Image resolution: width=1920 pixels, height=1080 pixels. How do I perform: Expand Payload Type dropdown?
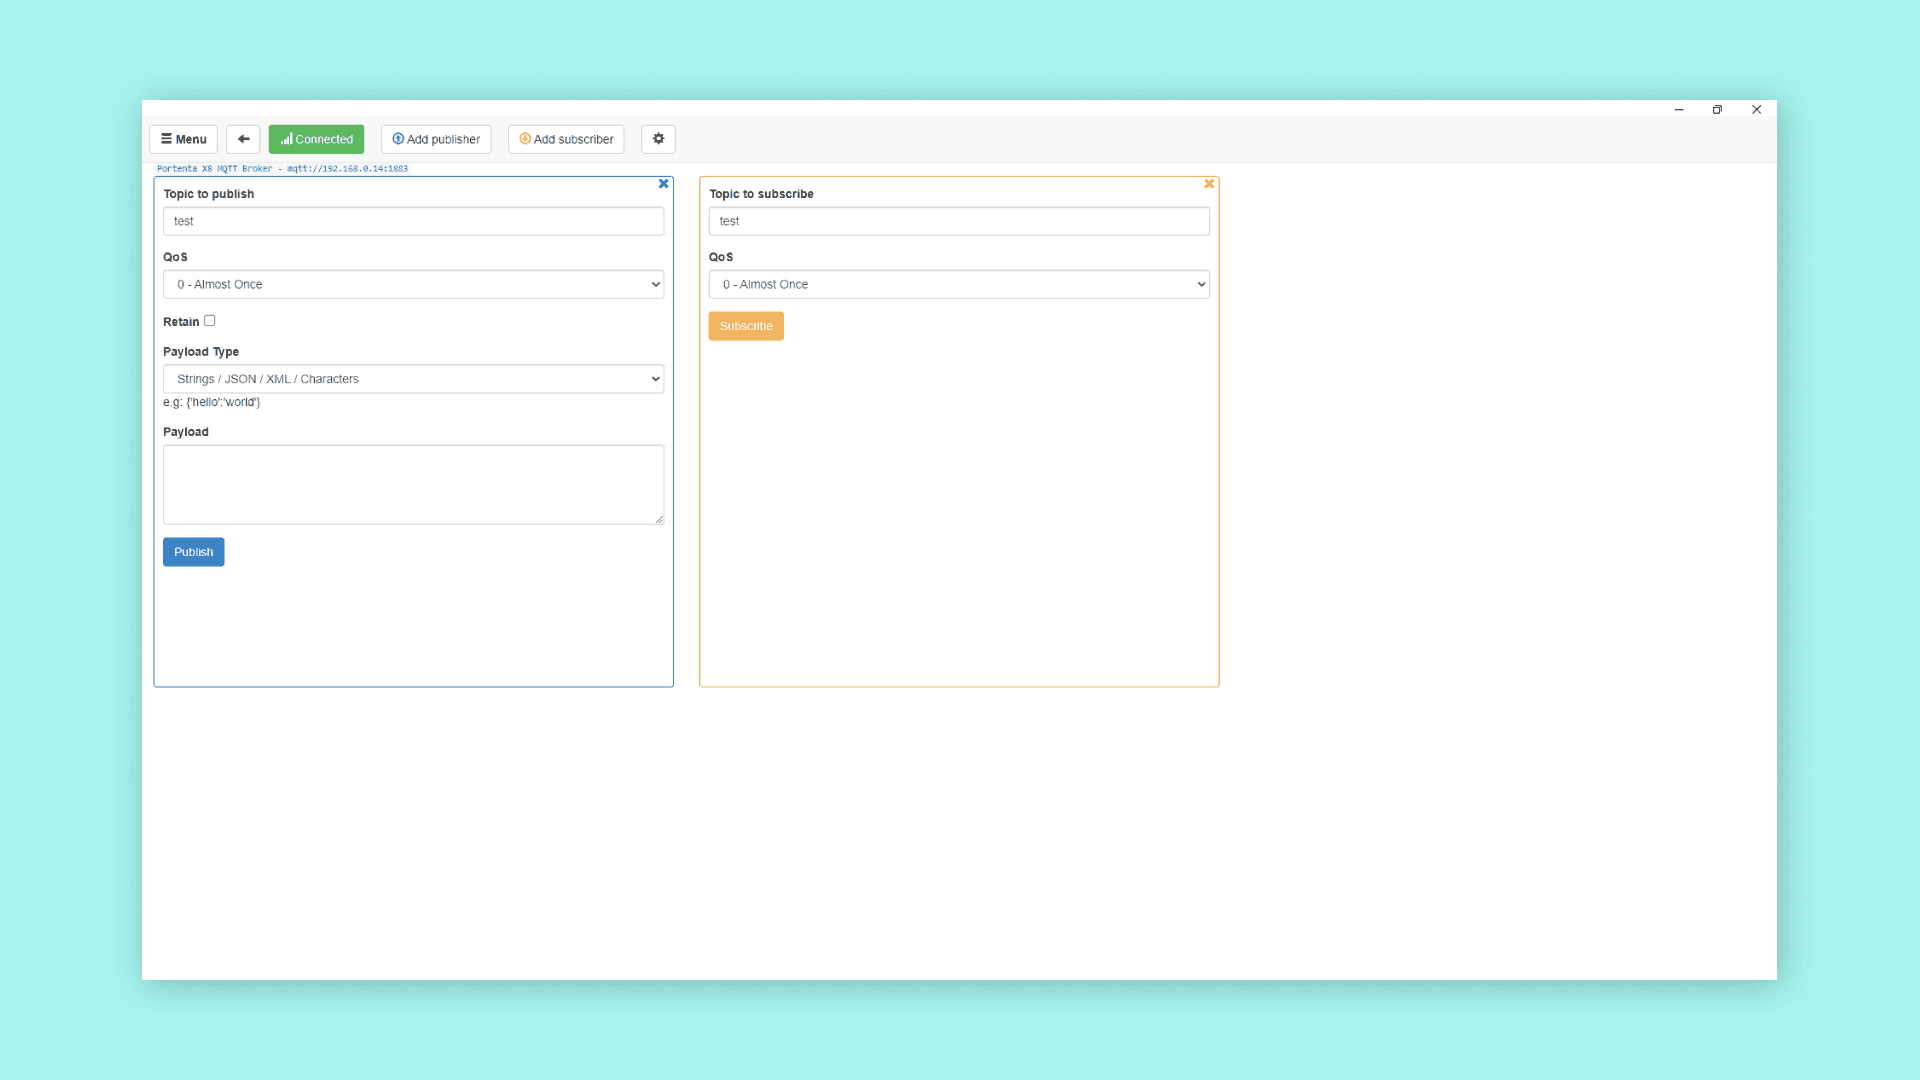click(x=413, y=379)
